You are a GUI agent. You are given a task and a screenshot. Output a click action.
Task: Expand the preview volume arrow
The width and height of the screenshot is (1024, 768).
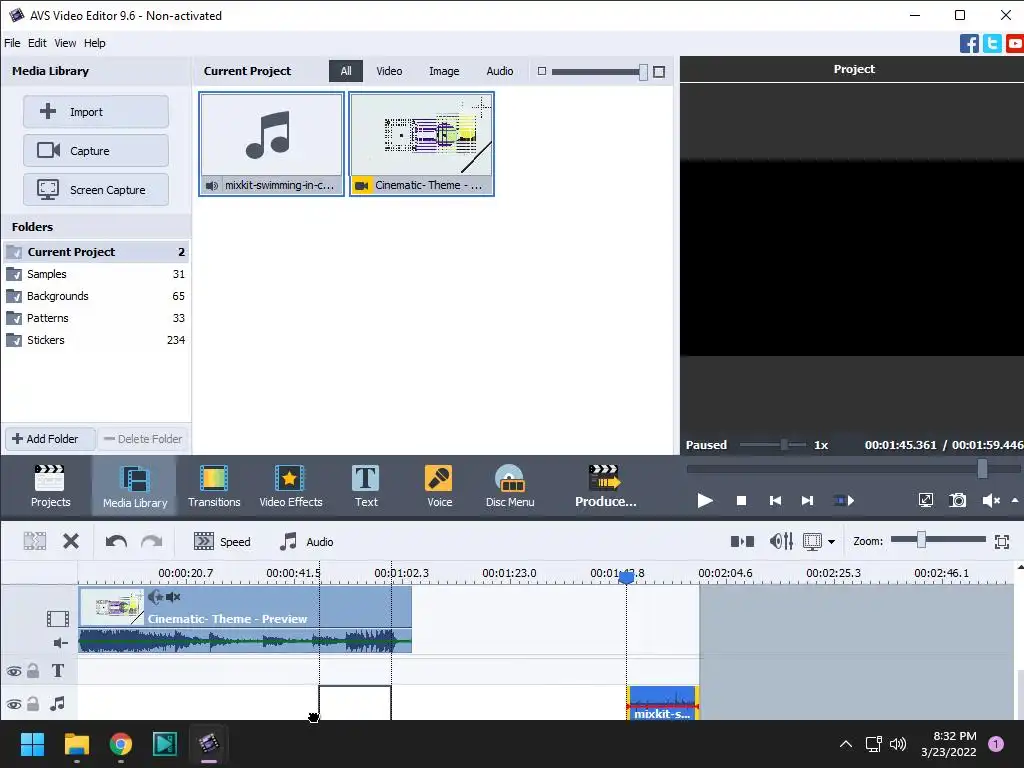click(1015, 500)
